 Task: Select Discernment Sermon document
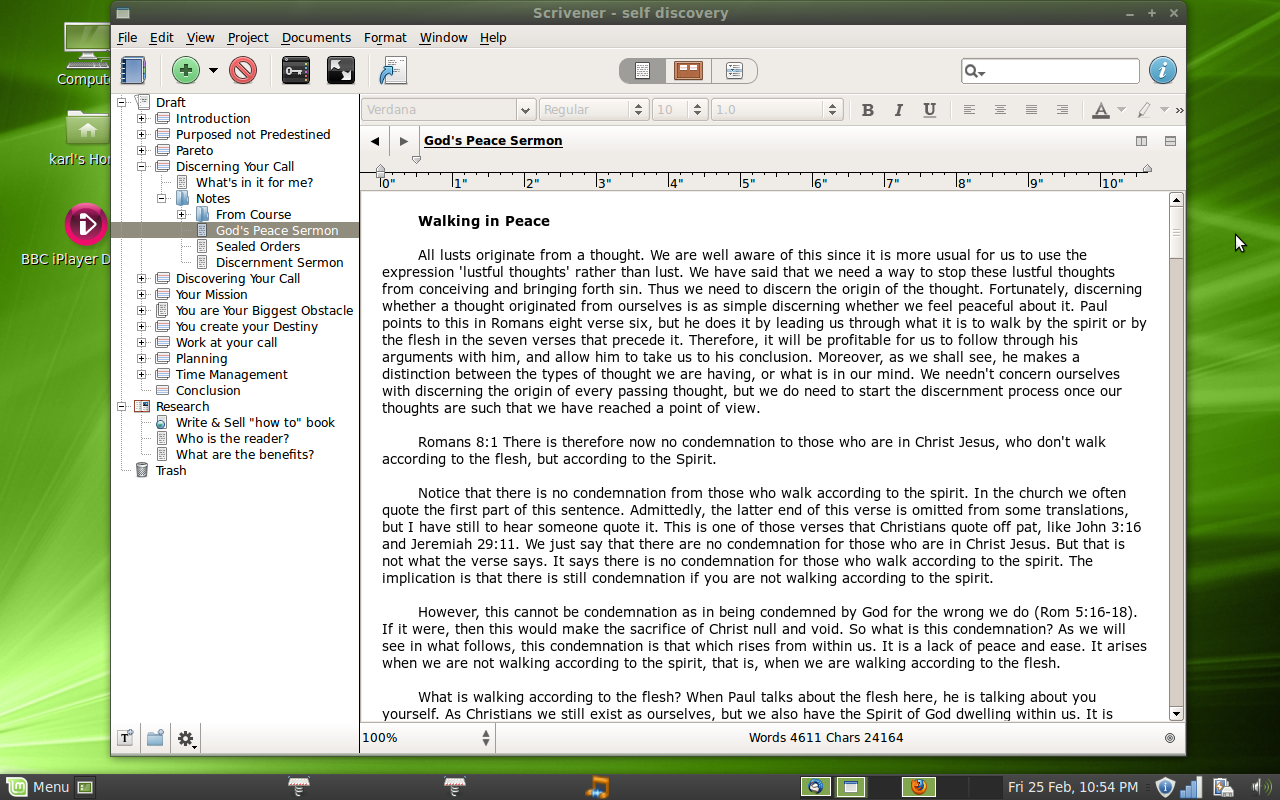click(279, 262)
